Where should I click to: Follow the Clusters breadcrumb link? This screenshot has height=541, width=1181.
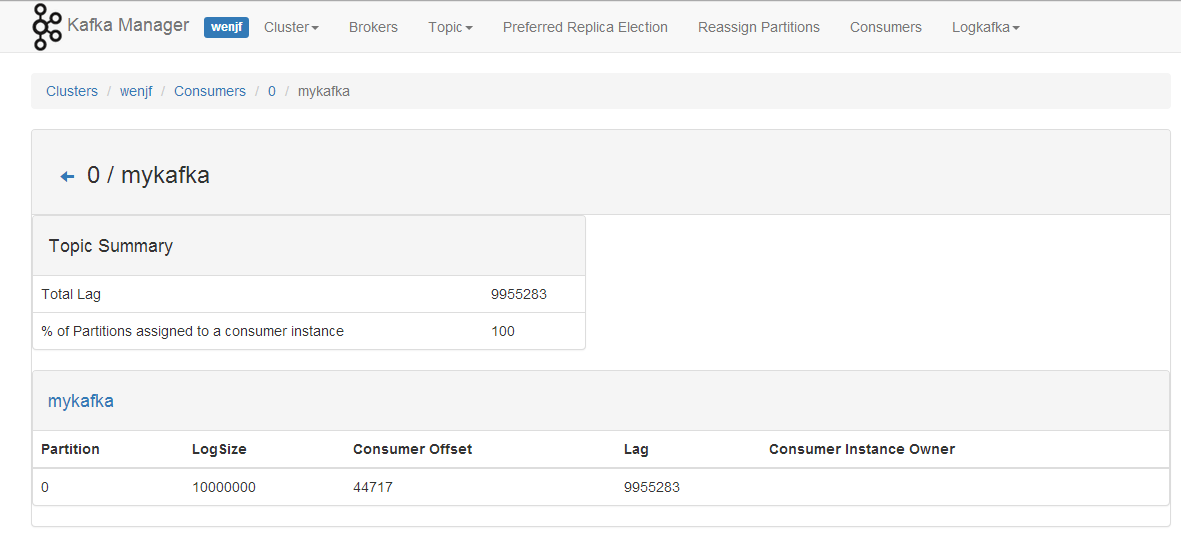(72, 91)
